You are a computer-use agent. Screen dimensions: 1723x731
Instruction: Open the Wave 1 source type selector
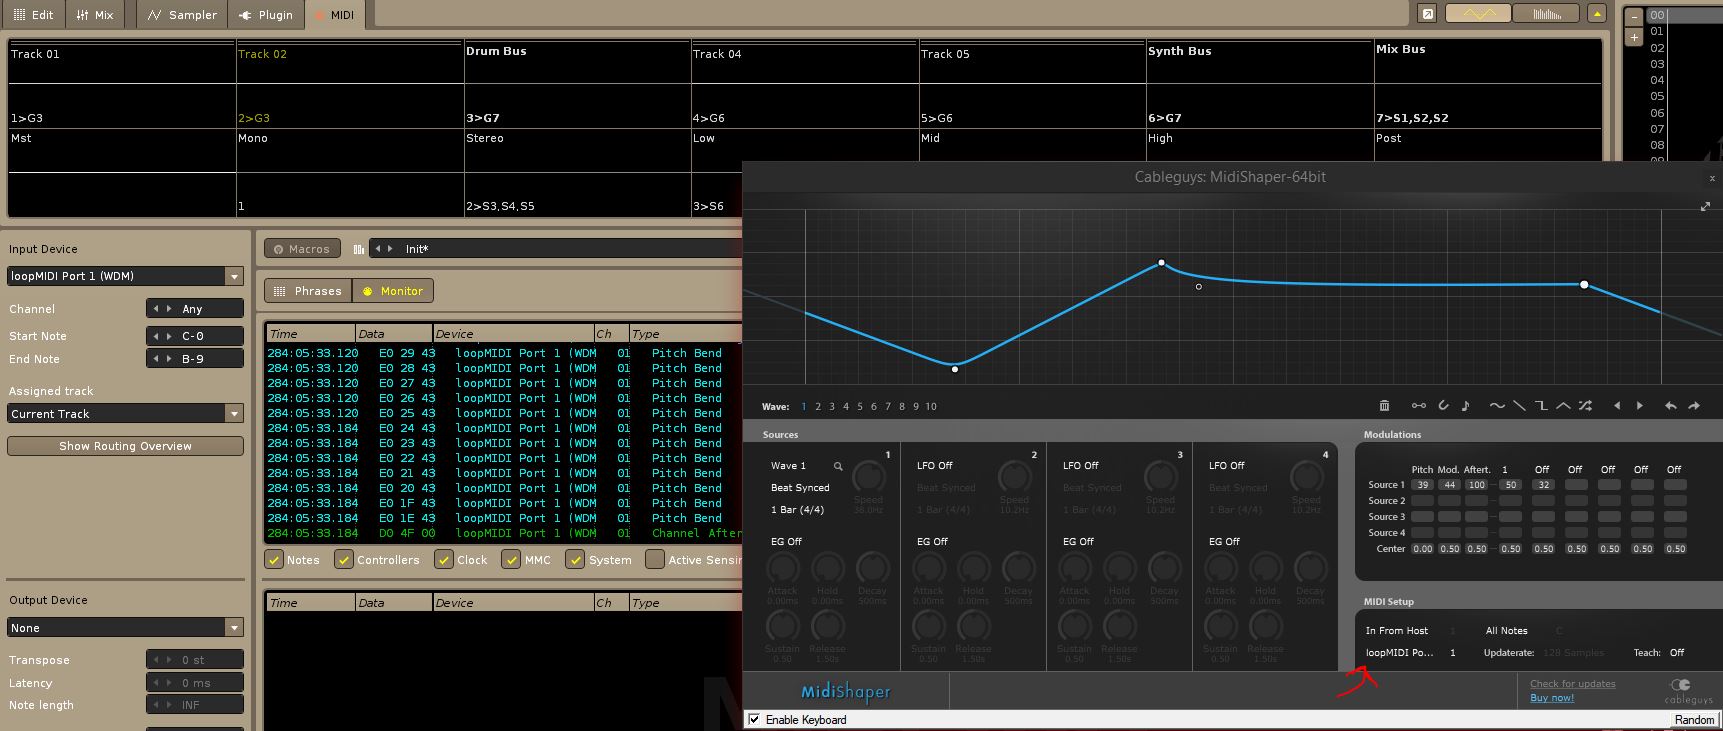point(788,466)
